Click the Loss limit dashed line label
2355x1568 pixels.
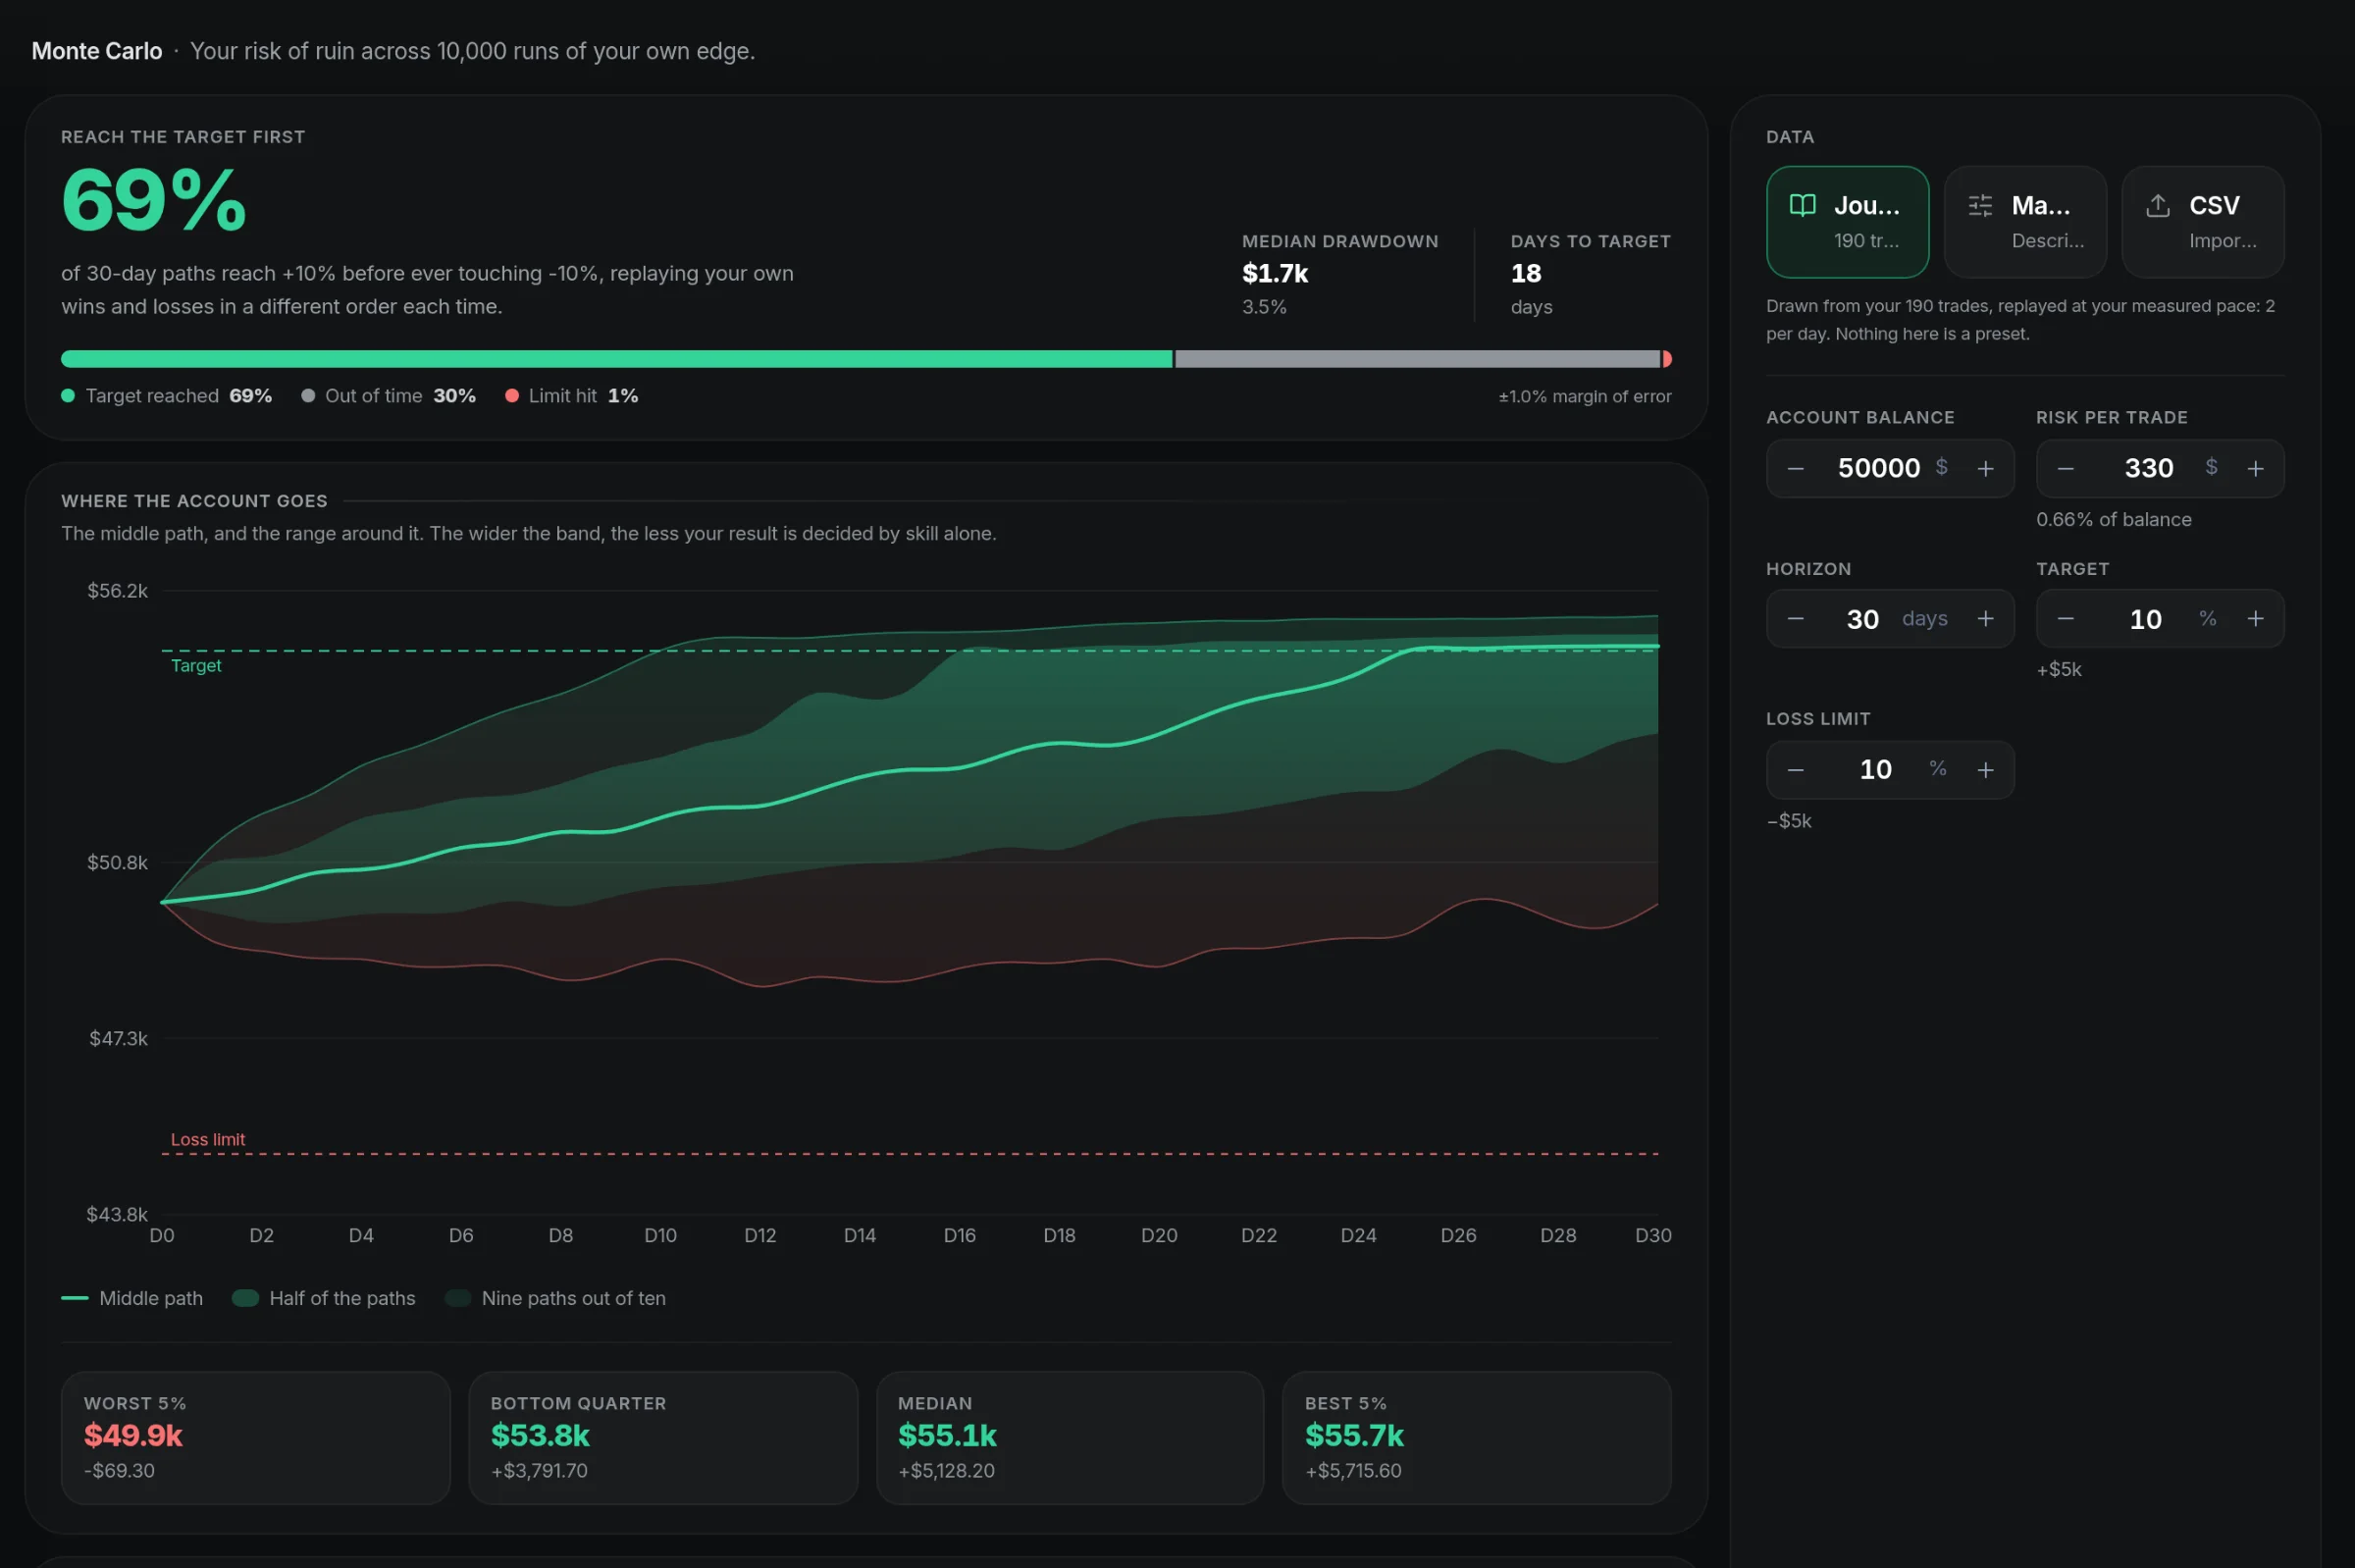[208, 1140]
